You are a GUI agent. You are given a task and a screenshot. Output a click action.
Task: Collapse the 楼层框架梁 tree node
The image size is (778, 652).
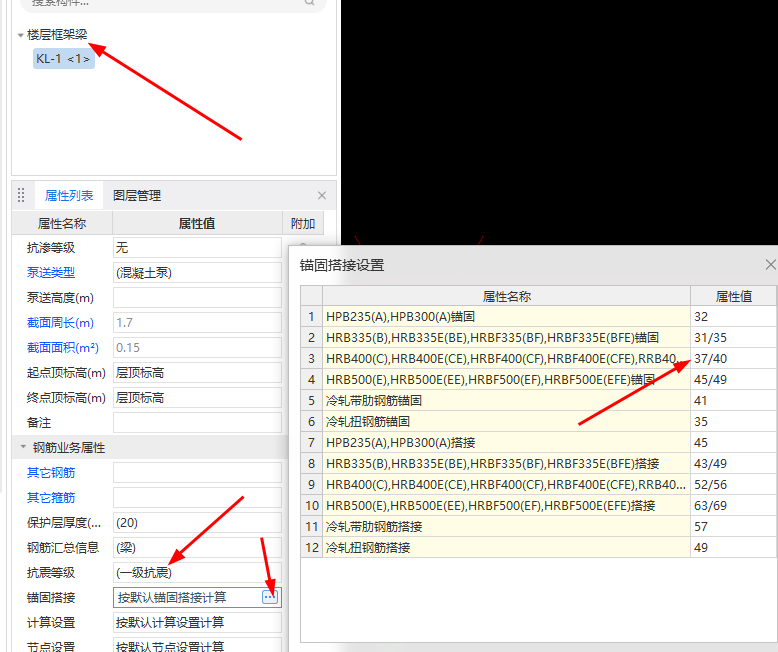pos(20,35)
